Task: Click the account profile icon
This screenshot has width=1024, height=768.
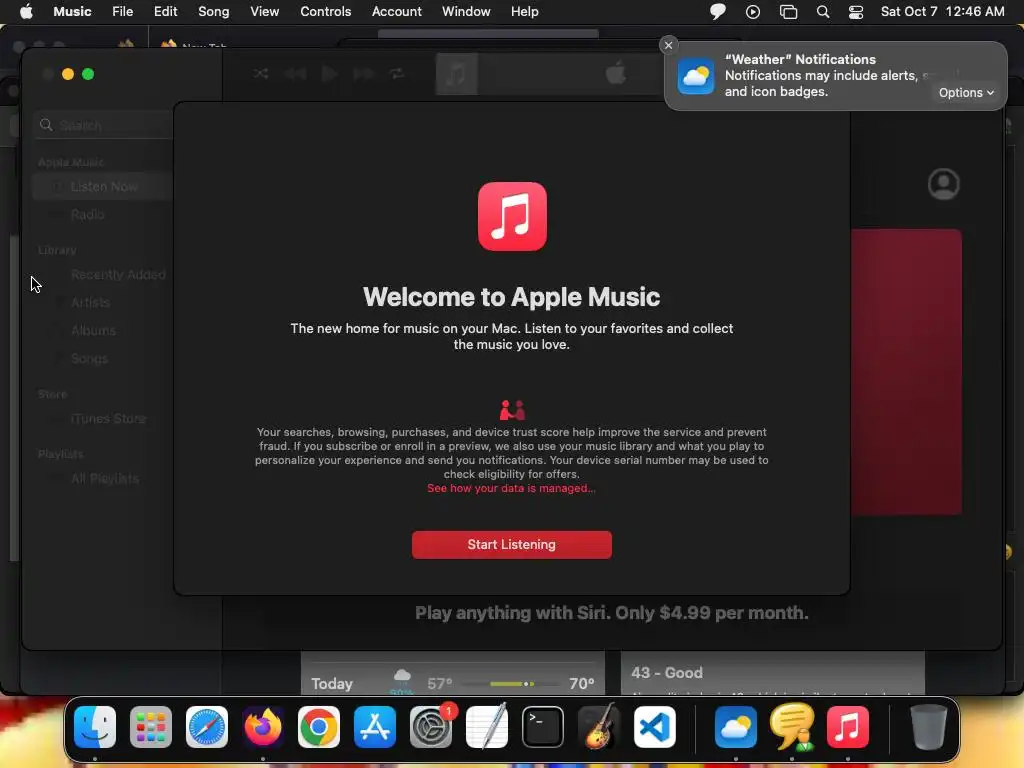Action: click(x=944, y=184)
